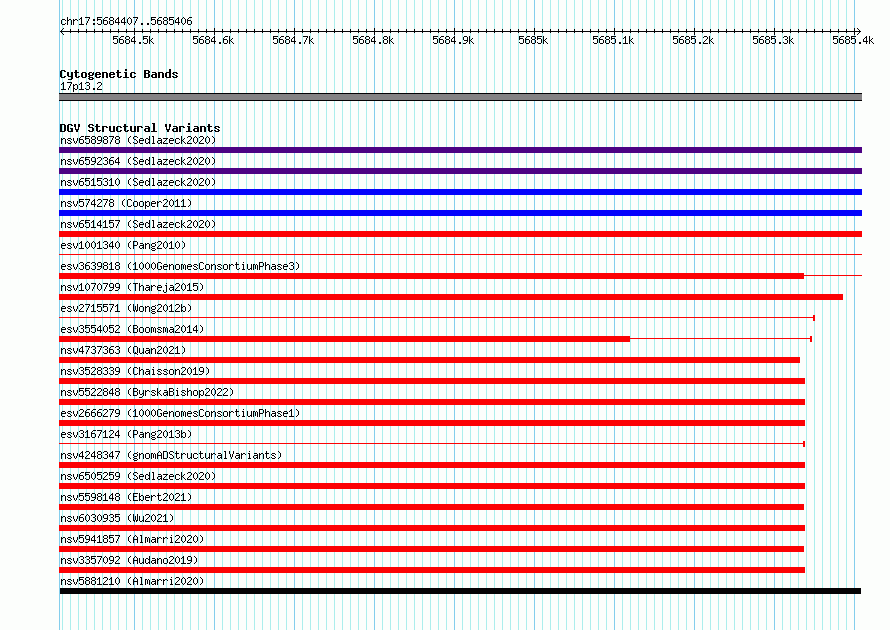This screenshot has height=630, width=890.
Task: Click the red bar for nsv6514157
Action: 460,234
